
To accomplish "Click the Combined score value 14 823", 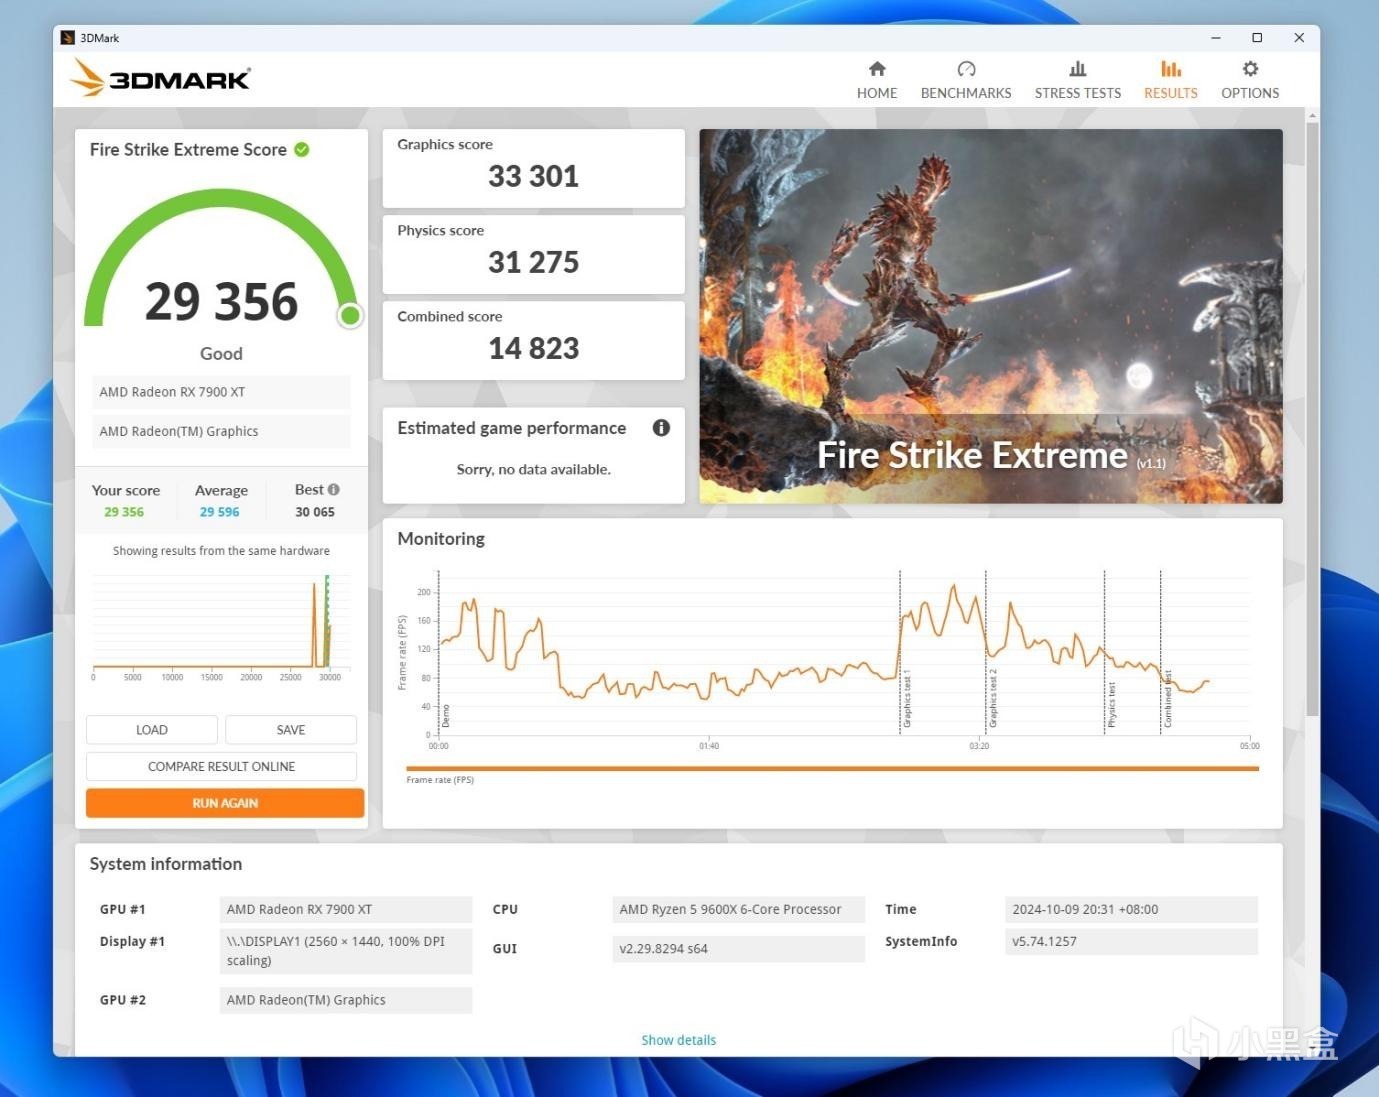I will click(534, 349).
